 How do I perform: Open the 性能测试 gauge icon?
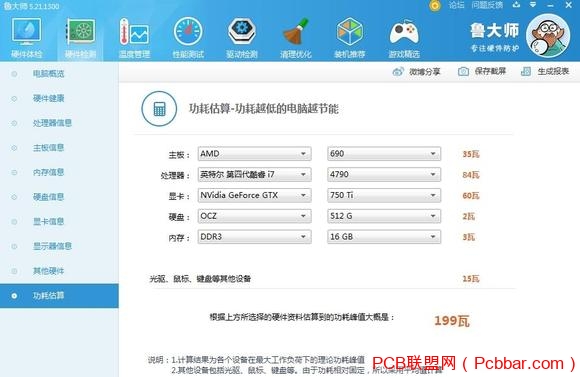[188, 32]
